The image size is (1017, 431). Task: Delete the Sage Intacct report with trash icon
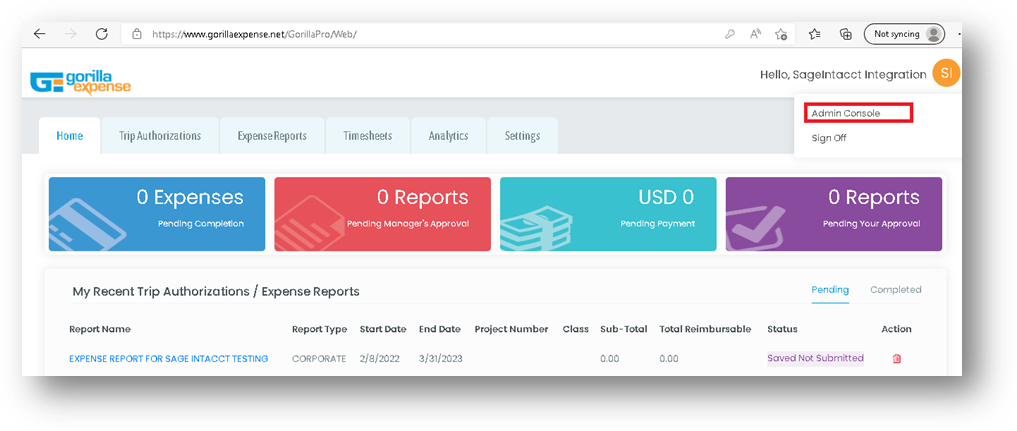click(897, 358)
